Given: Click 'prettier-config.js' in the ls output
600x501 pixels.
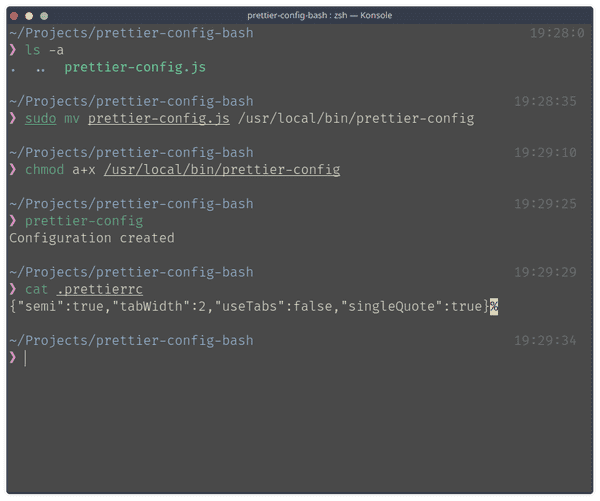Looking at the screenshot, I should [135, 67].
